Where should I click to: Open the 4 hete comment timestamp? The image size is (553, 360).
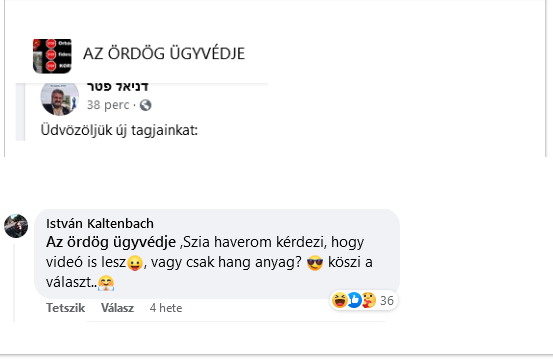point(166,308)
